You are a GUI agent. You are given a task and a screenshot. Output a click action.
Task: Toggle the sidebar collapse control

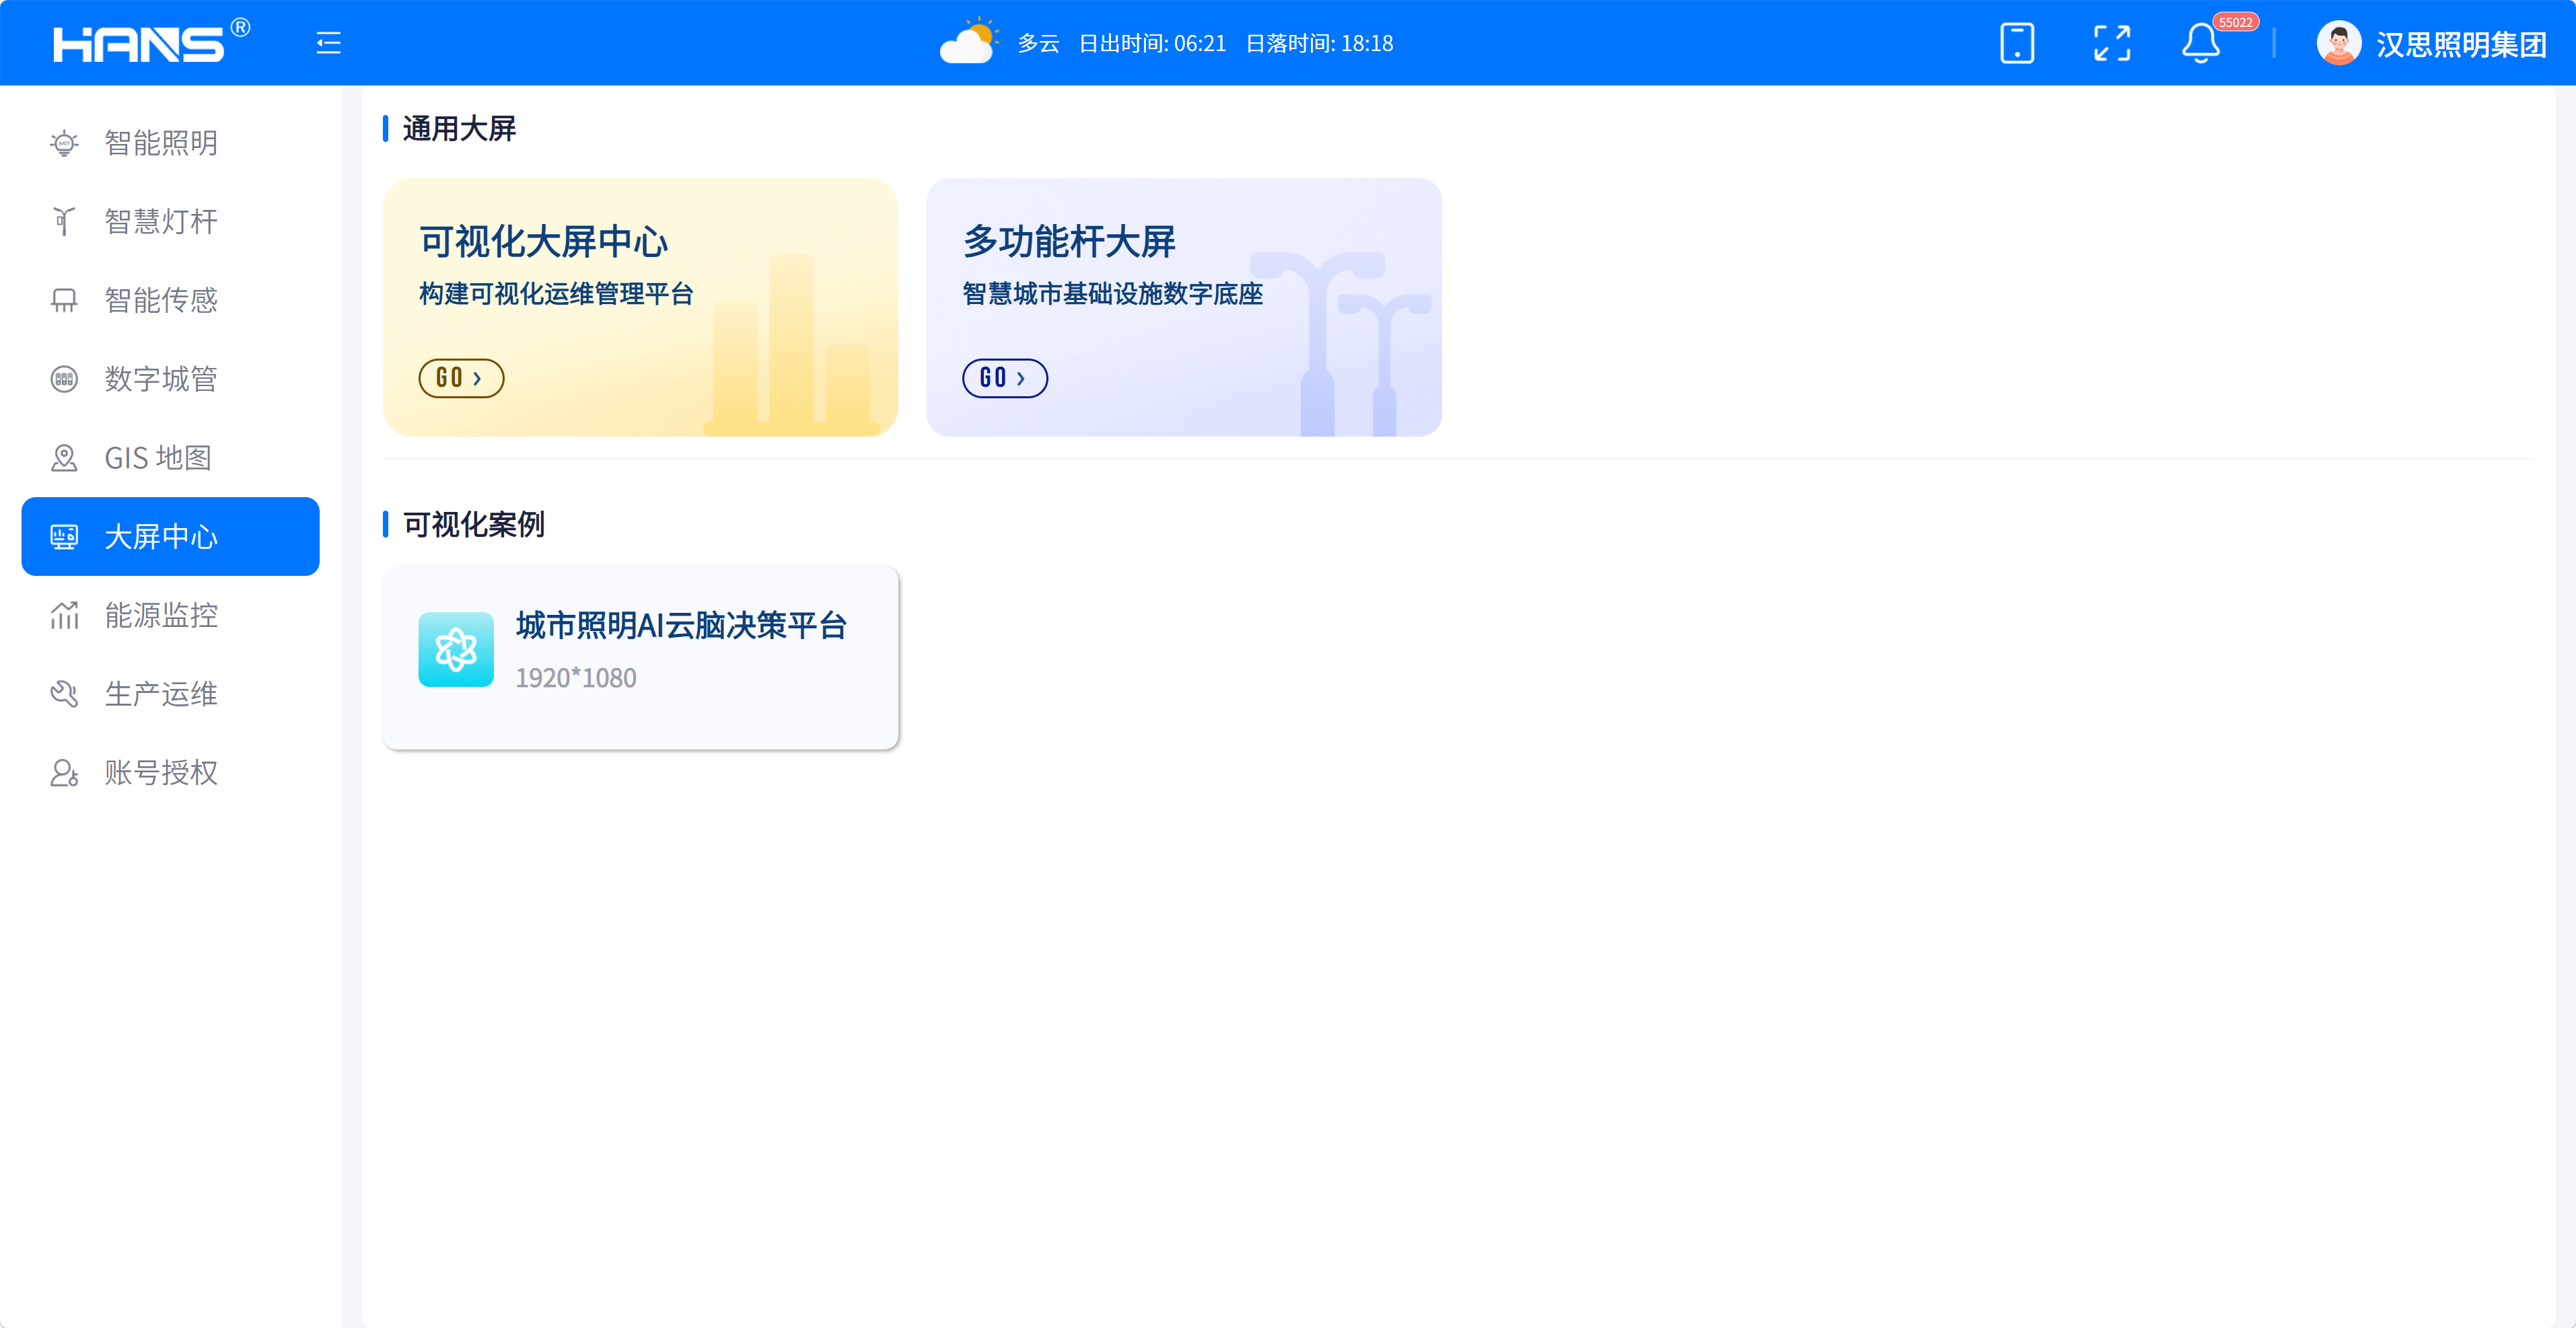(x=327, y=43)
